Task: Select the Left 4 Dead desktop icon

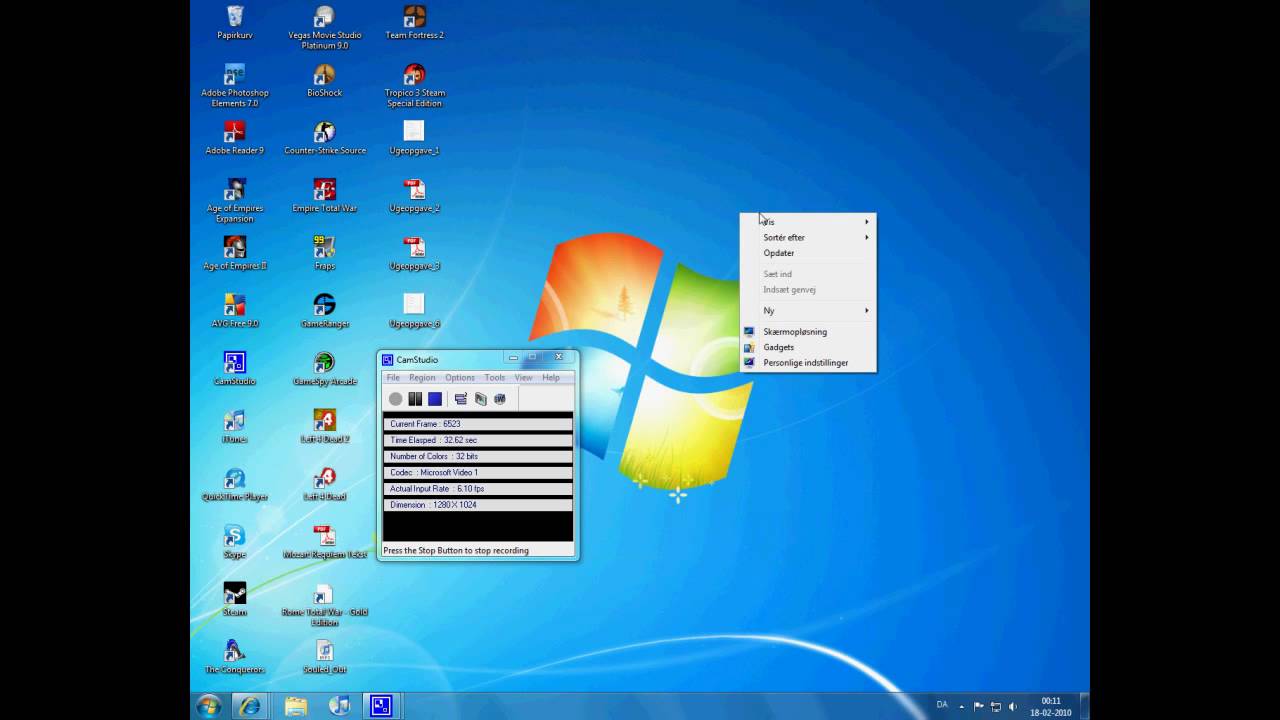Action: 324,484
